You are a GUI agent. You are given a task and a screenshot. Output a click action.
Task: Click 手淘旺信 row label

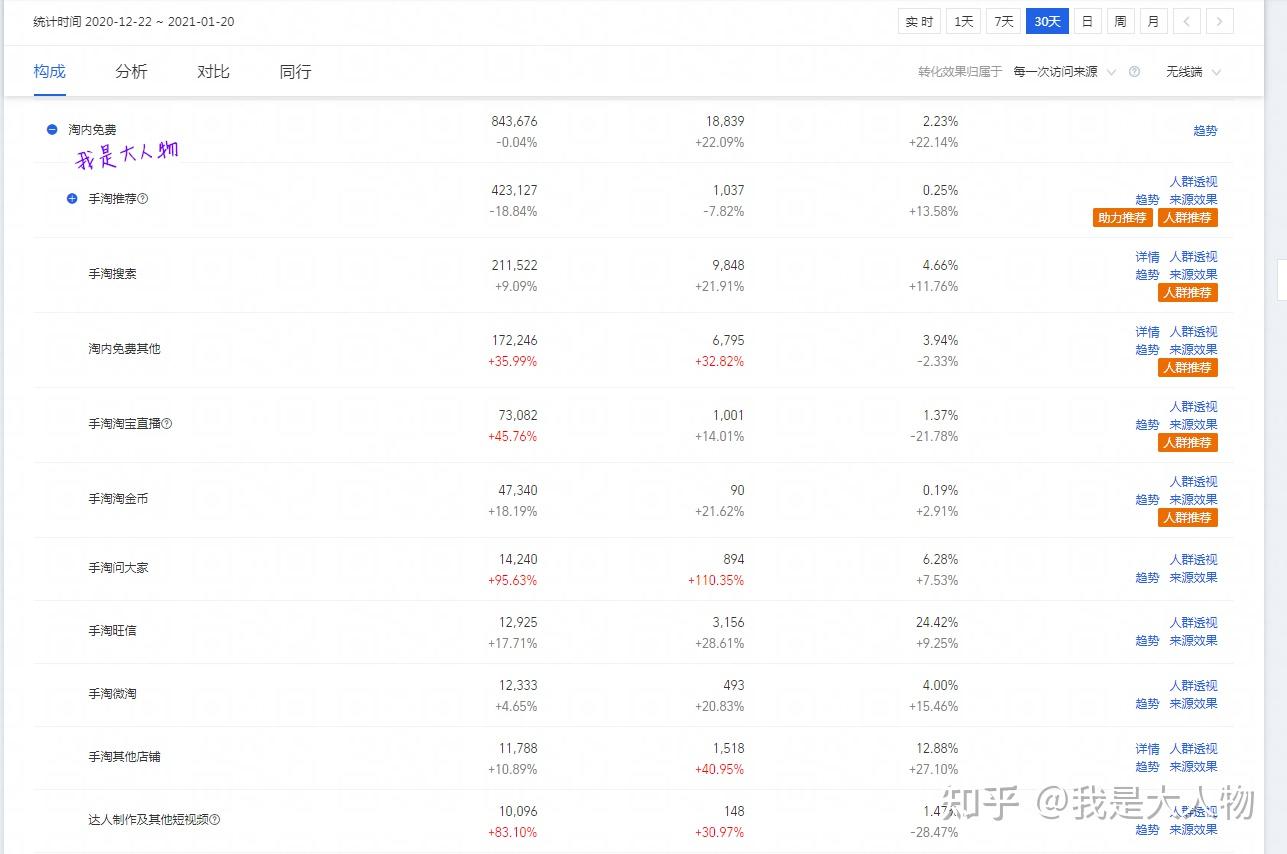(x=112, y=631)
